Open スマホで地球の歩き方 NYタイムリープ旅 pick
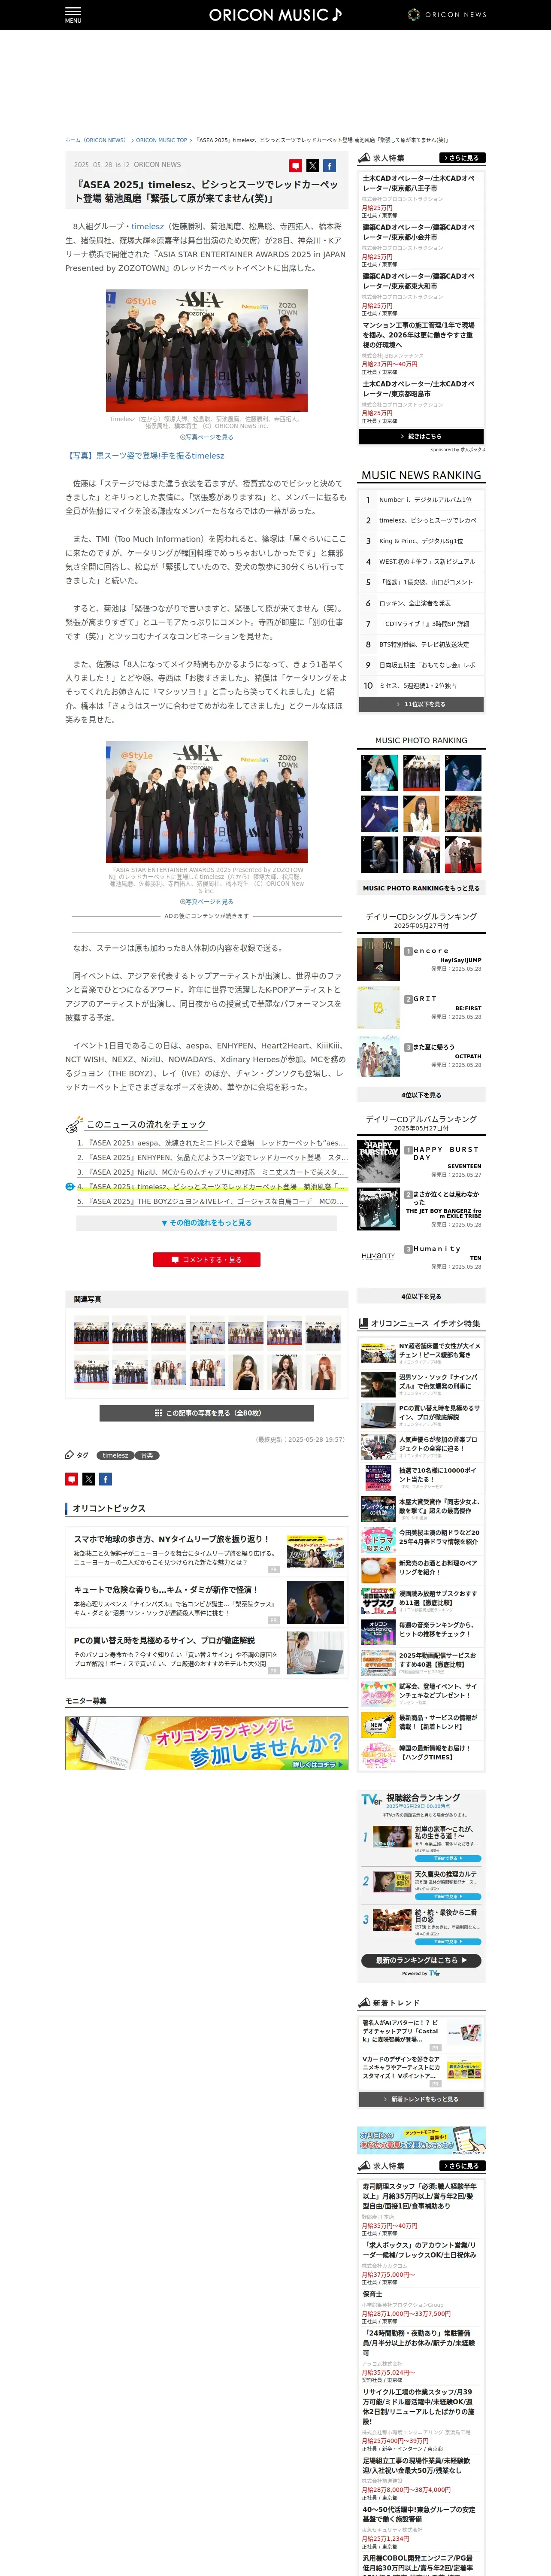 [206, 1552]
